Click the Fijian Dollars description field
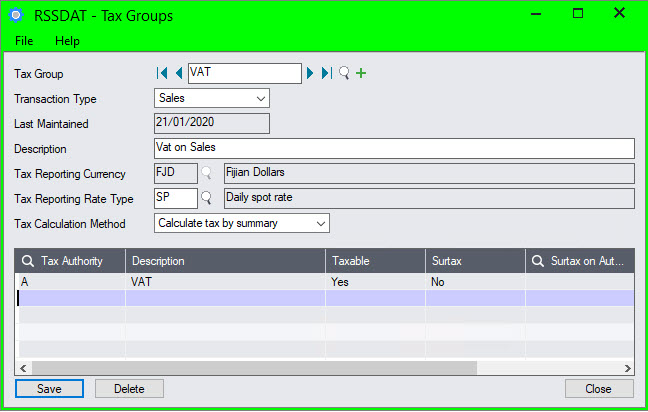This screenshot has height=412, width=648. (429, 174)
